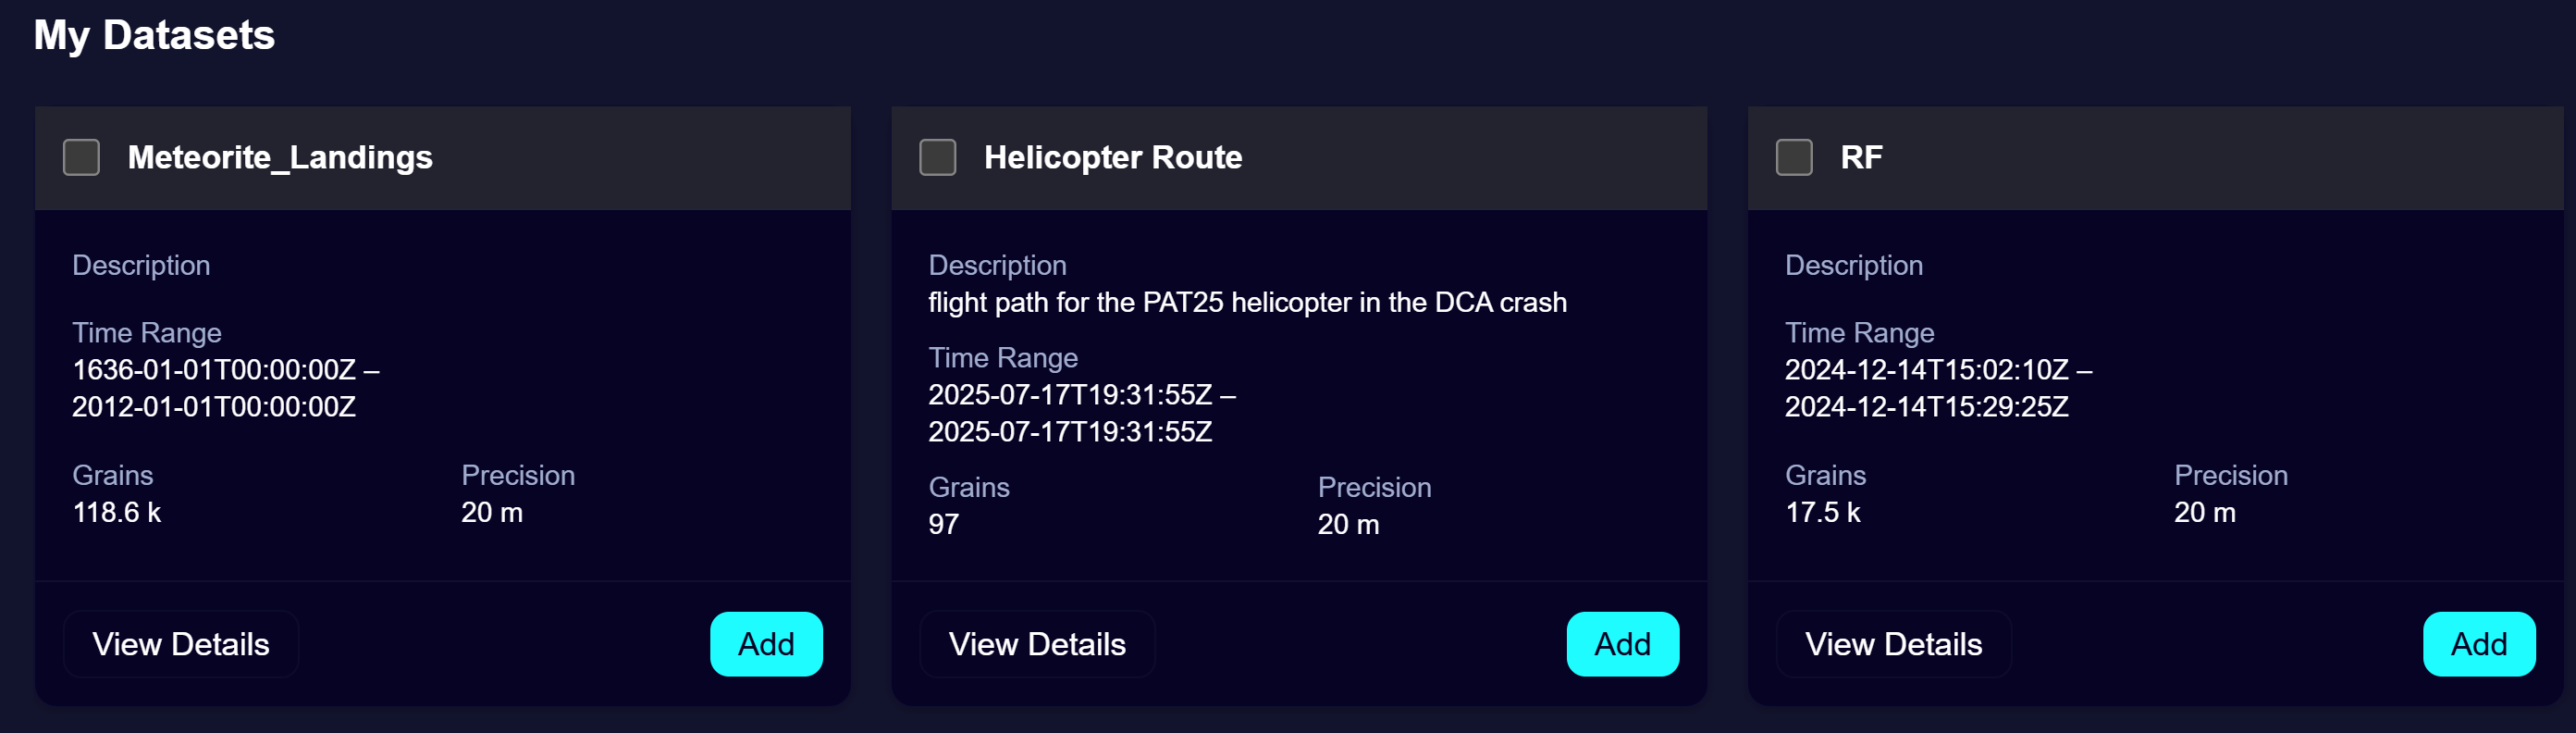Click the 97 grains count
2576x733 pixels.
click(x=943, y=524)
